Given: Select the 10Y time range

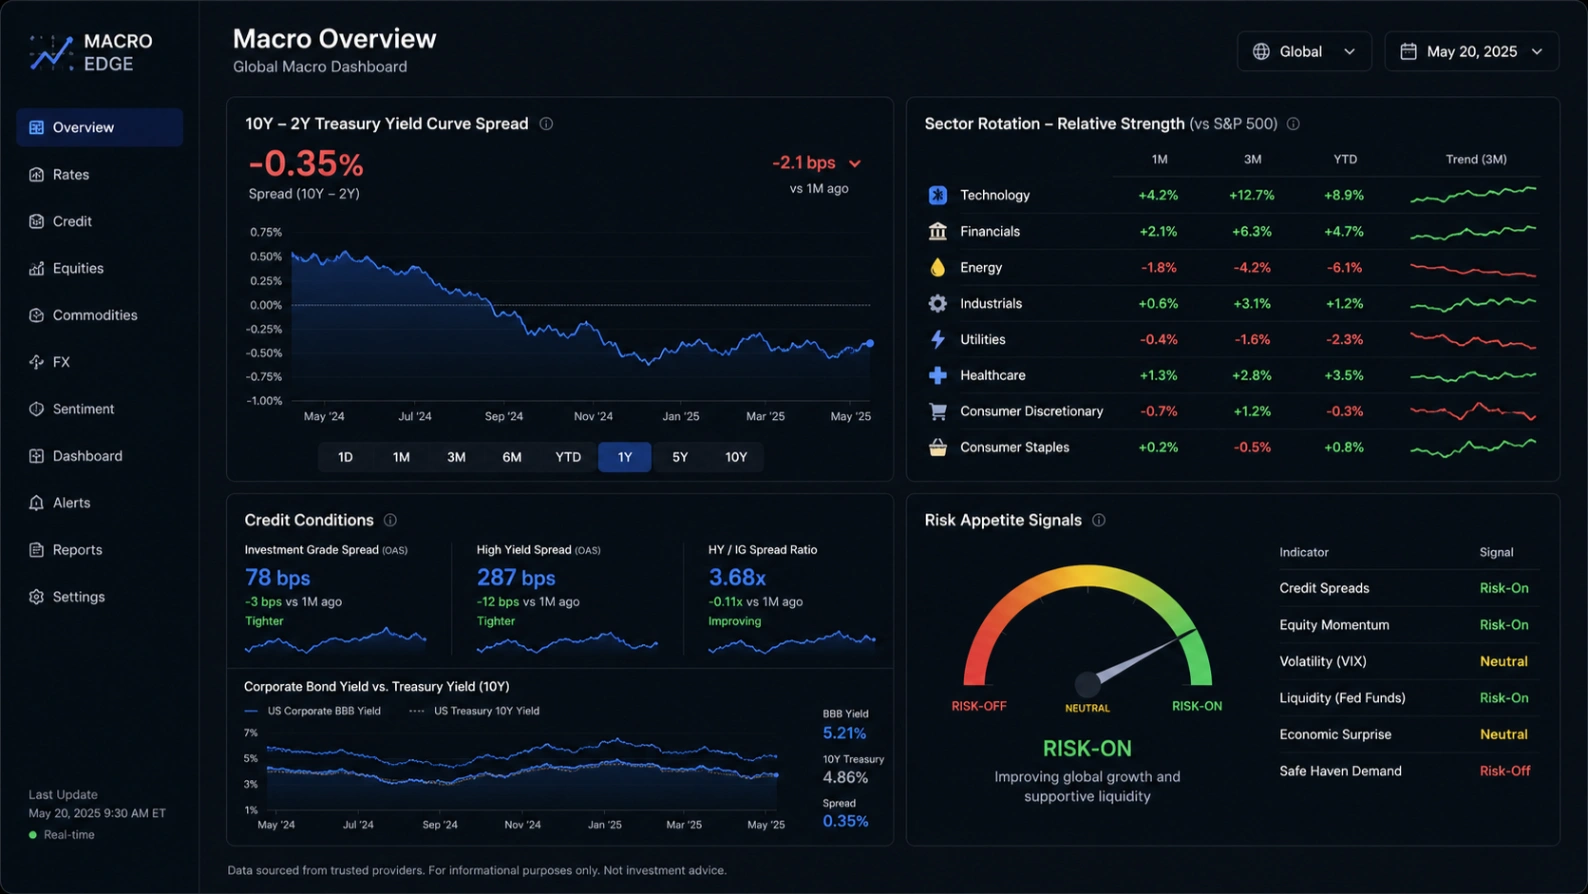Looking at the screenshot, I should [x=736, y=457].
